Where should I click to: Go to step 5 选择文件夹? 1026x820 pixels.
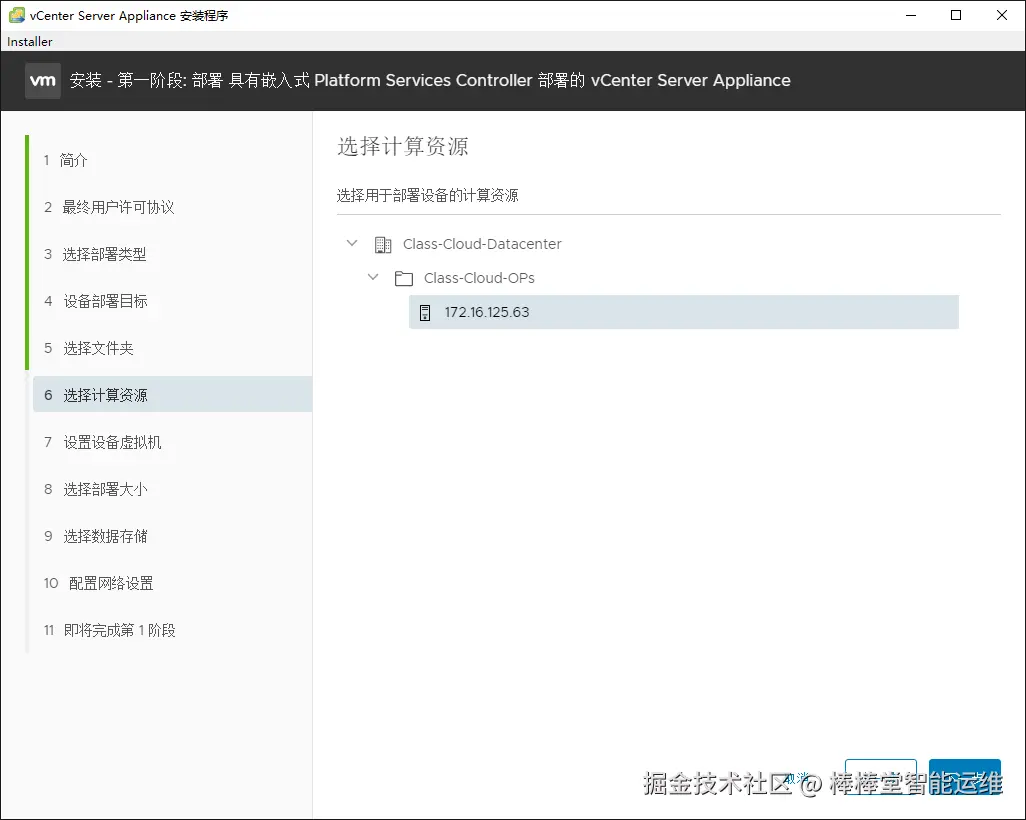88,349
